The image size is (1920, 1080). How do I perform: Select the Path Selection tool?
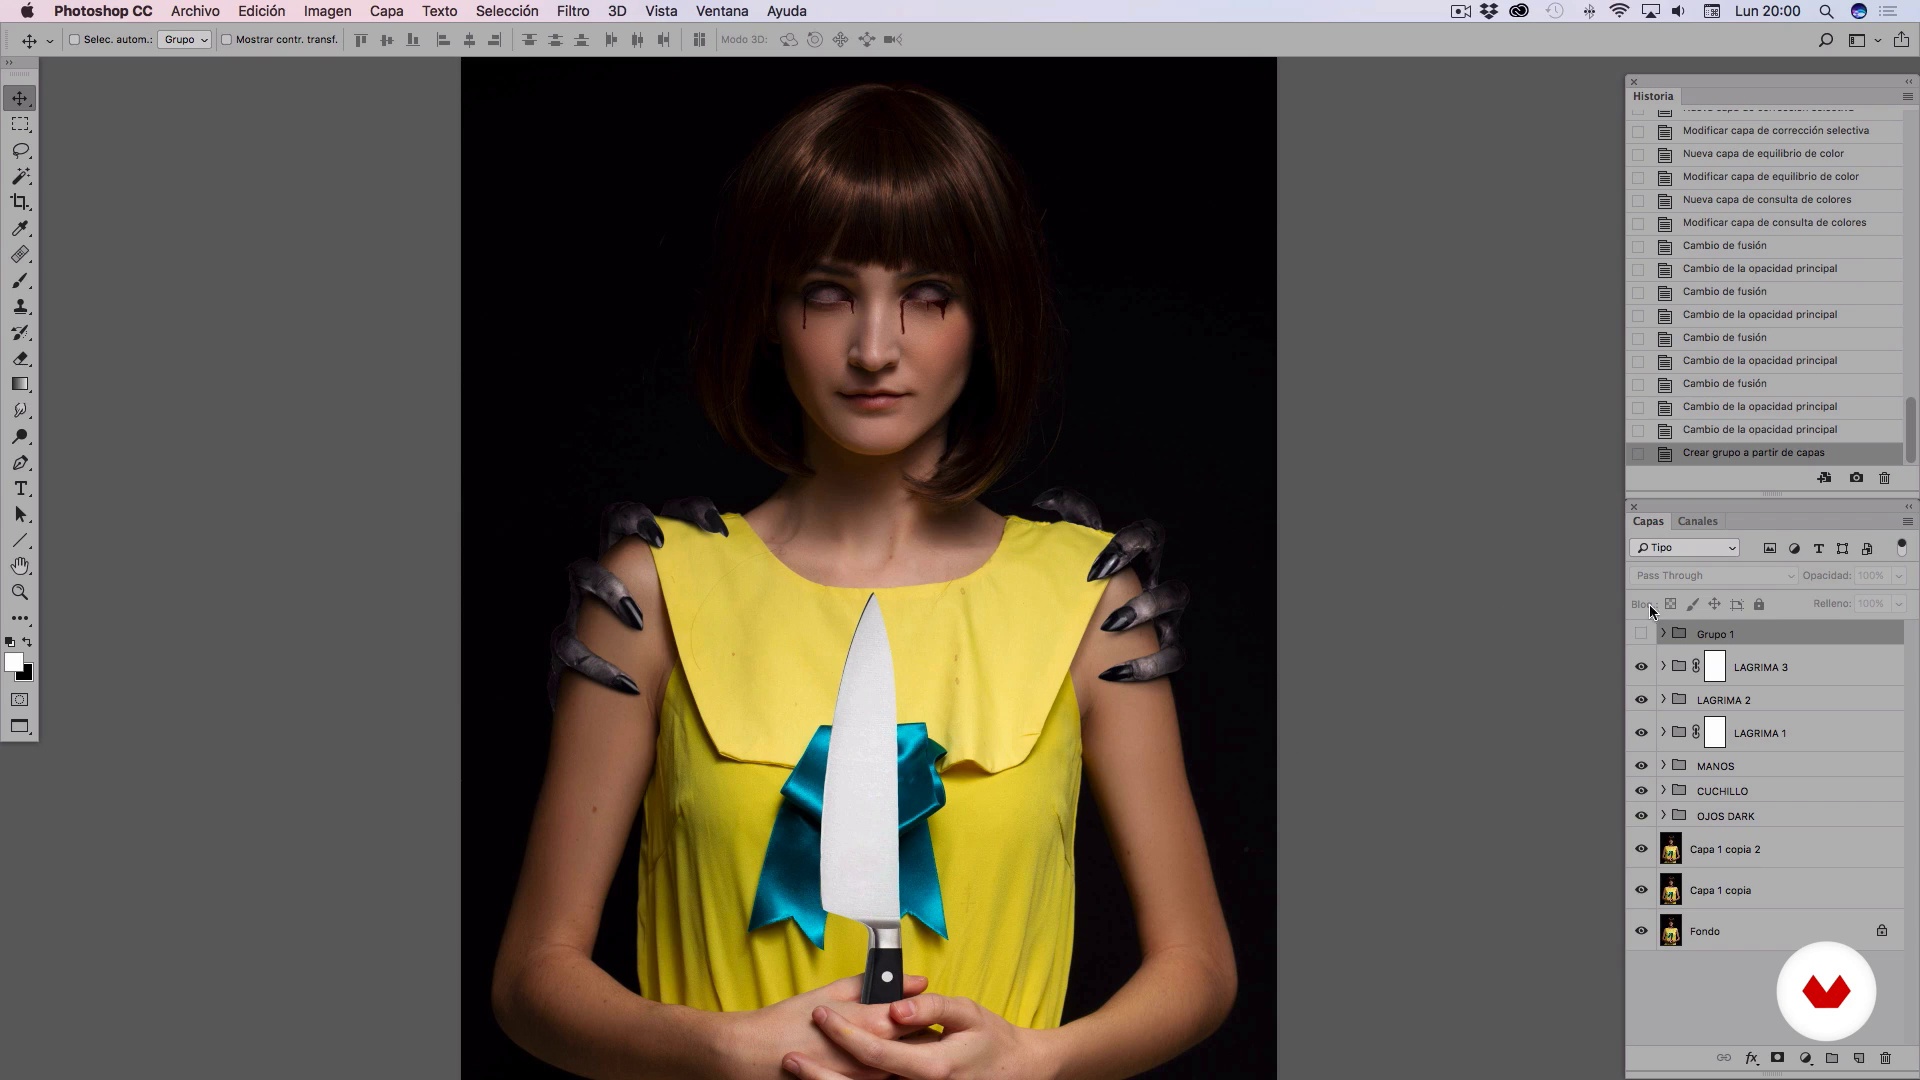[x=20, y=515]
